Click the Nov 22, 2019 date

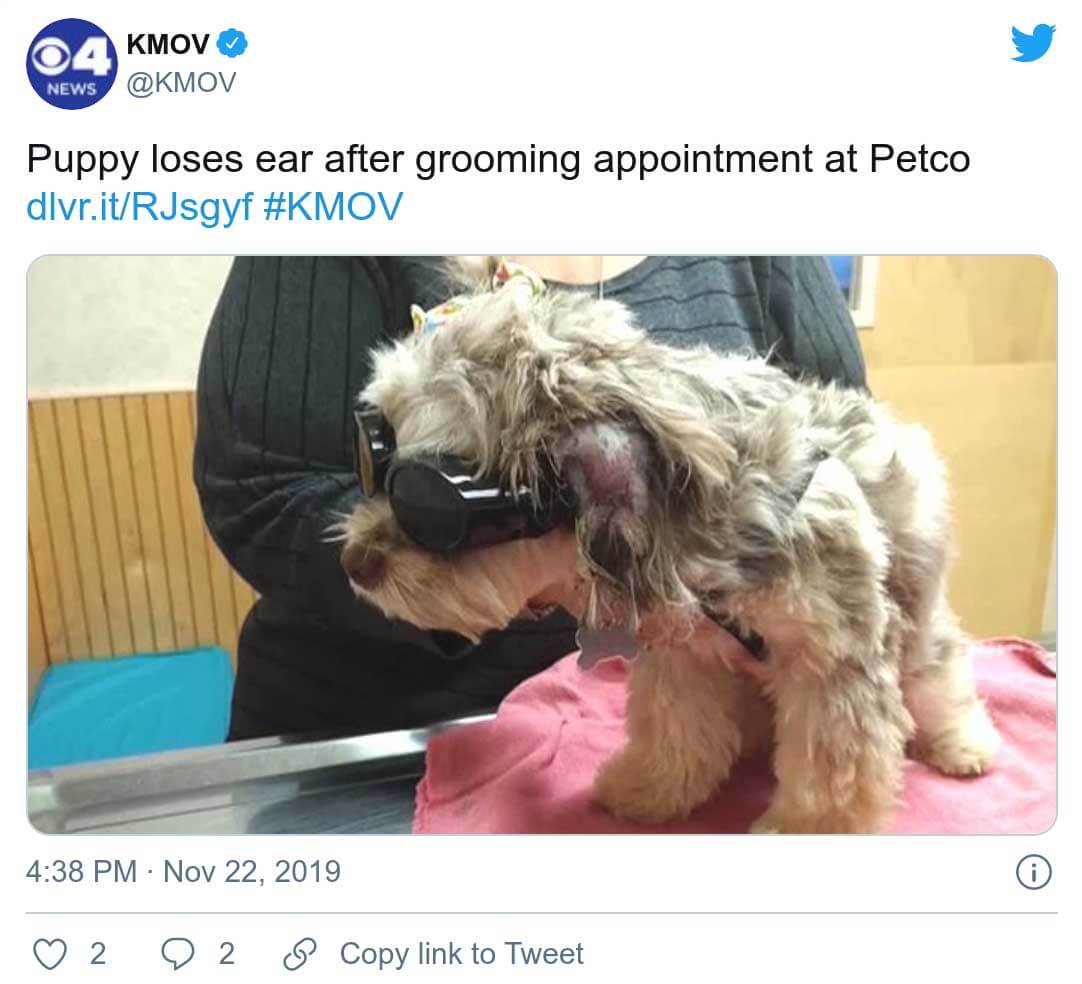coord(252,872)
